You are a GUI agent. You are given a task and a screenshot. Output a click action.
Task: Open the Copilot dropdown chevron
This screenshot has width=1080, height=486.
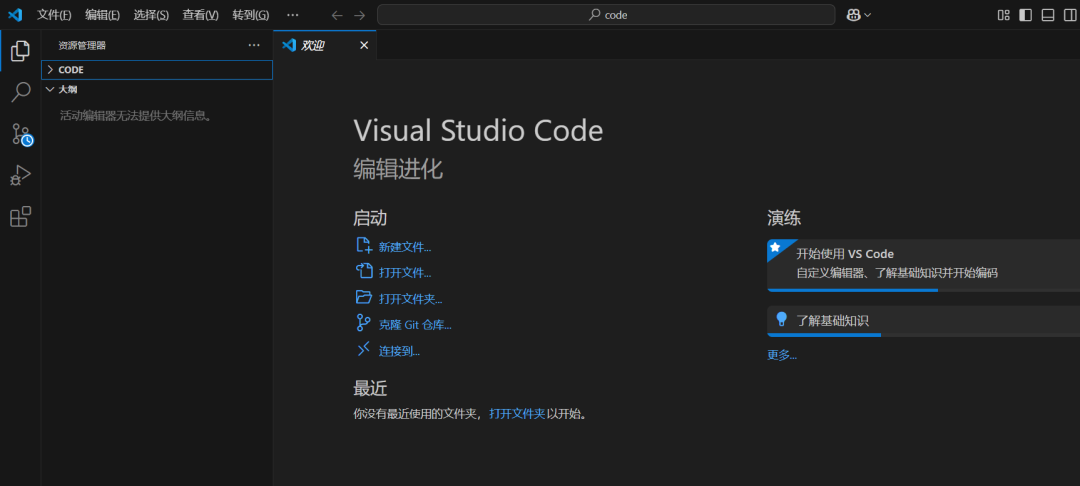867,15
